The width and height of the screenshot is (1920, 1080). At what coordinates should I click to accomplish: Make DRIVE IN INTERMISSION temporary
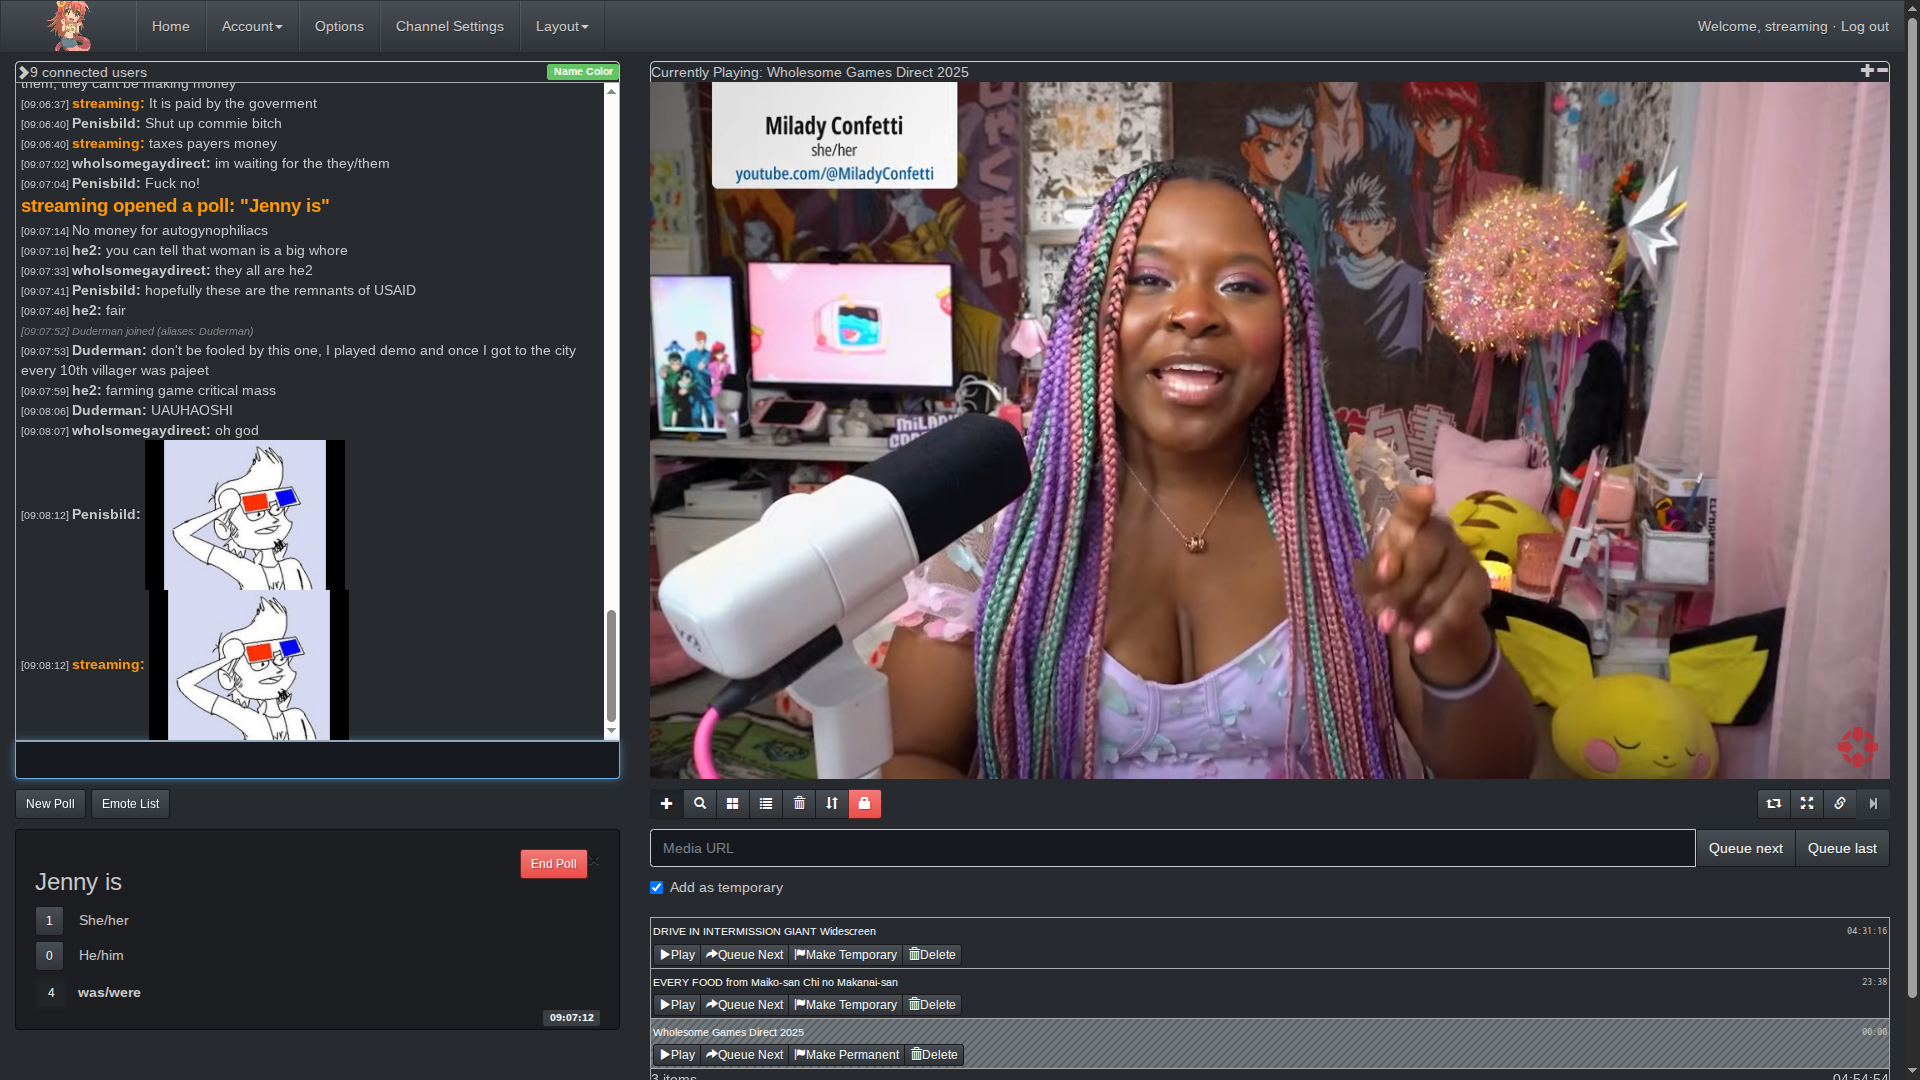point(846,955)
